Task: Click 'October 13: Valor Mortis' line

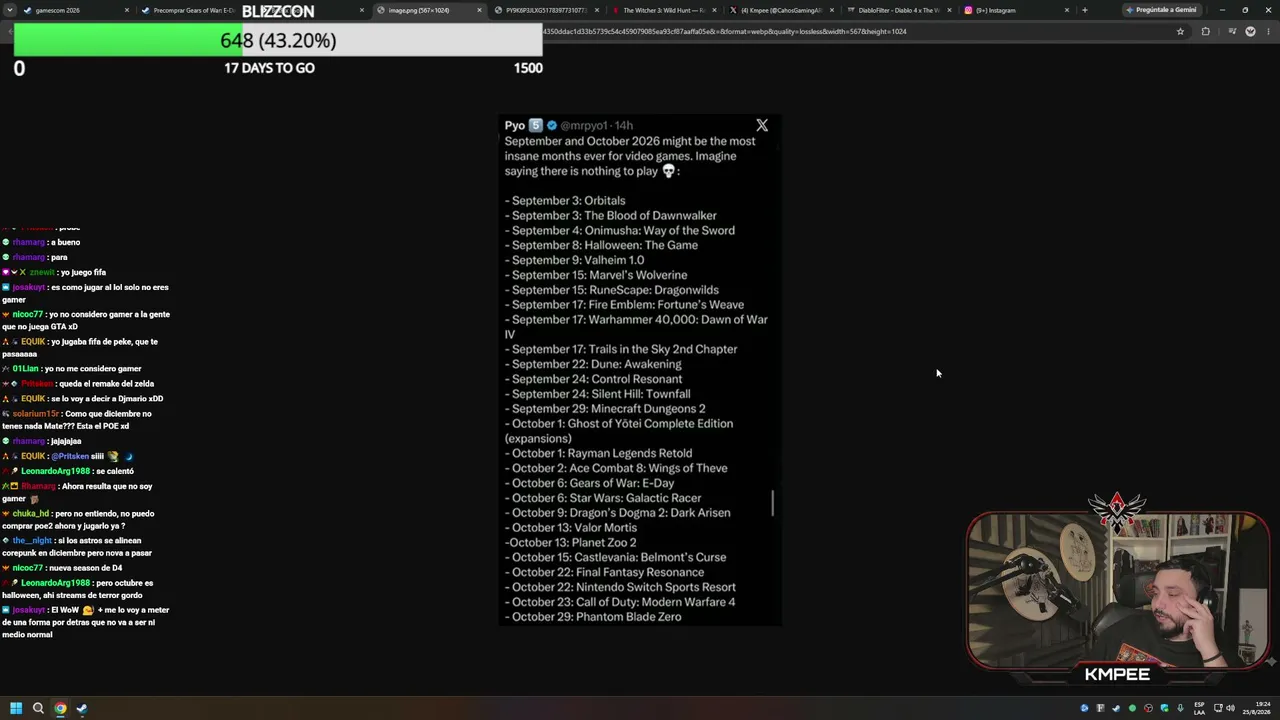Action: point(571,527)
